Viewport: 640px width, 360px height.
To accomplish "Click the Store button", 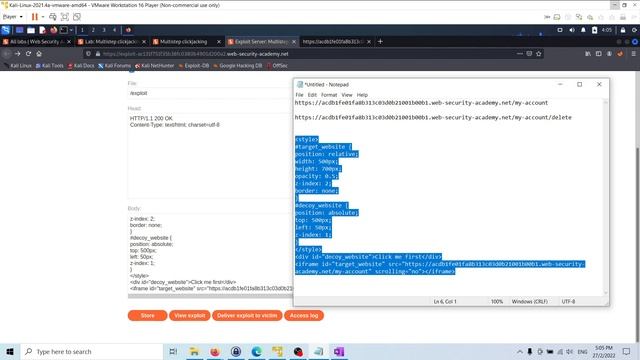I will click(x=147, y=316).
